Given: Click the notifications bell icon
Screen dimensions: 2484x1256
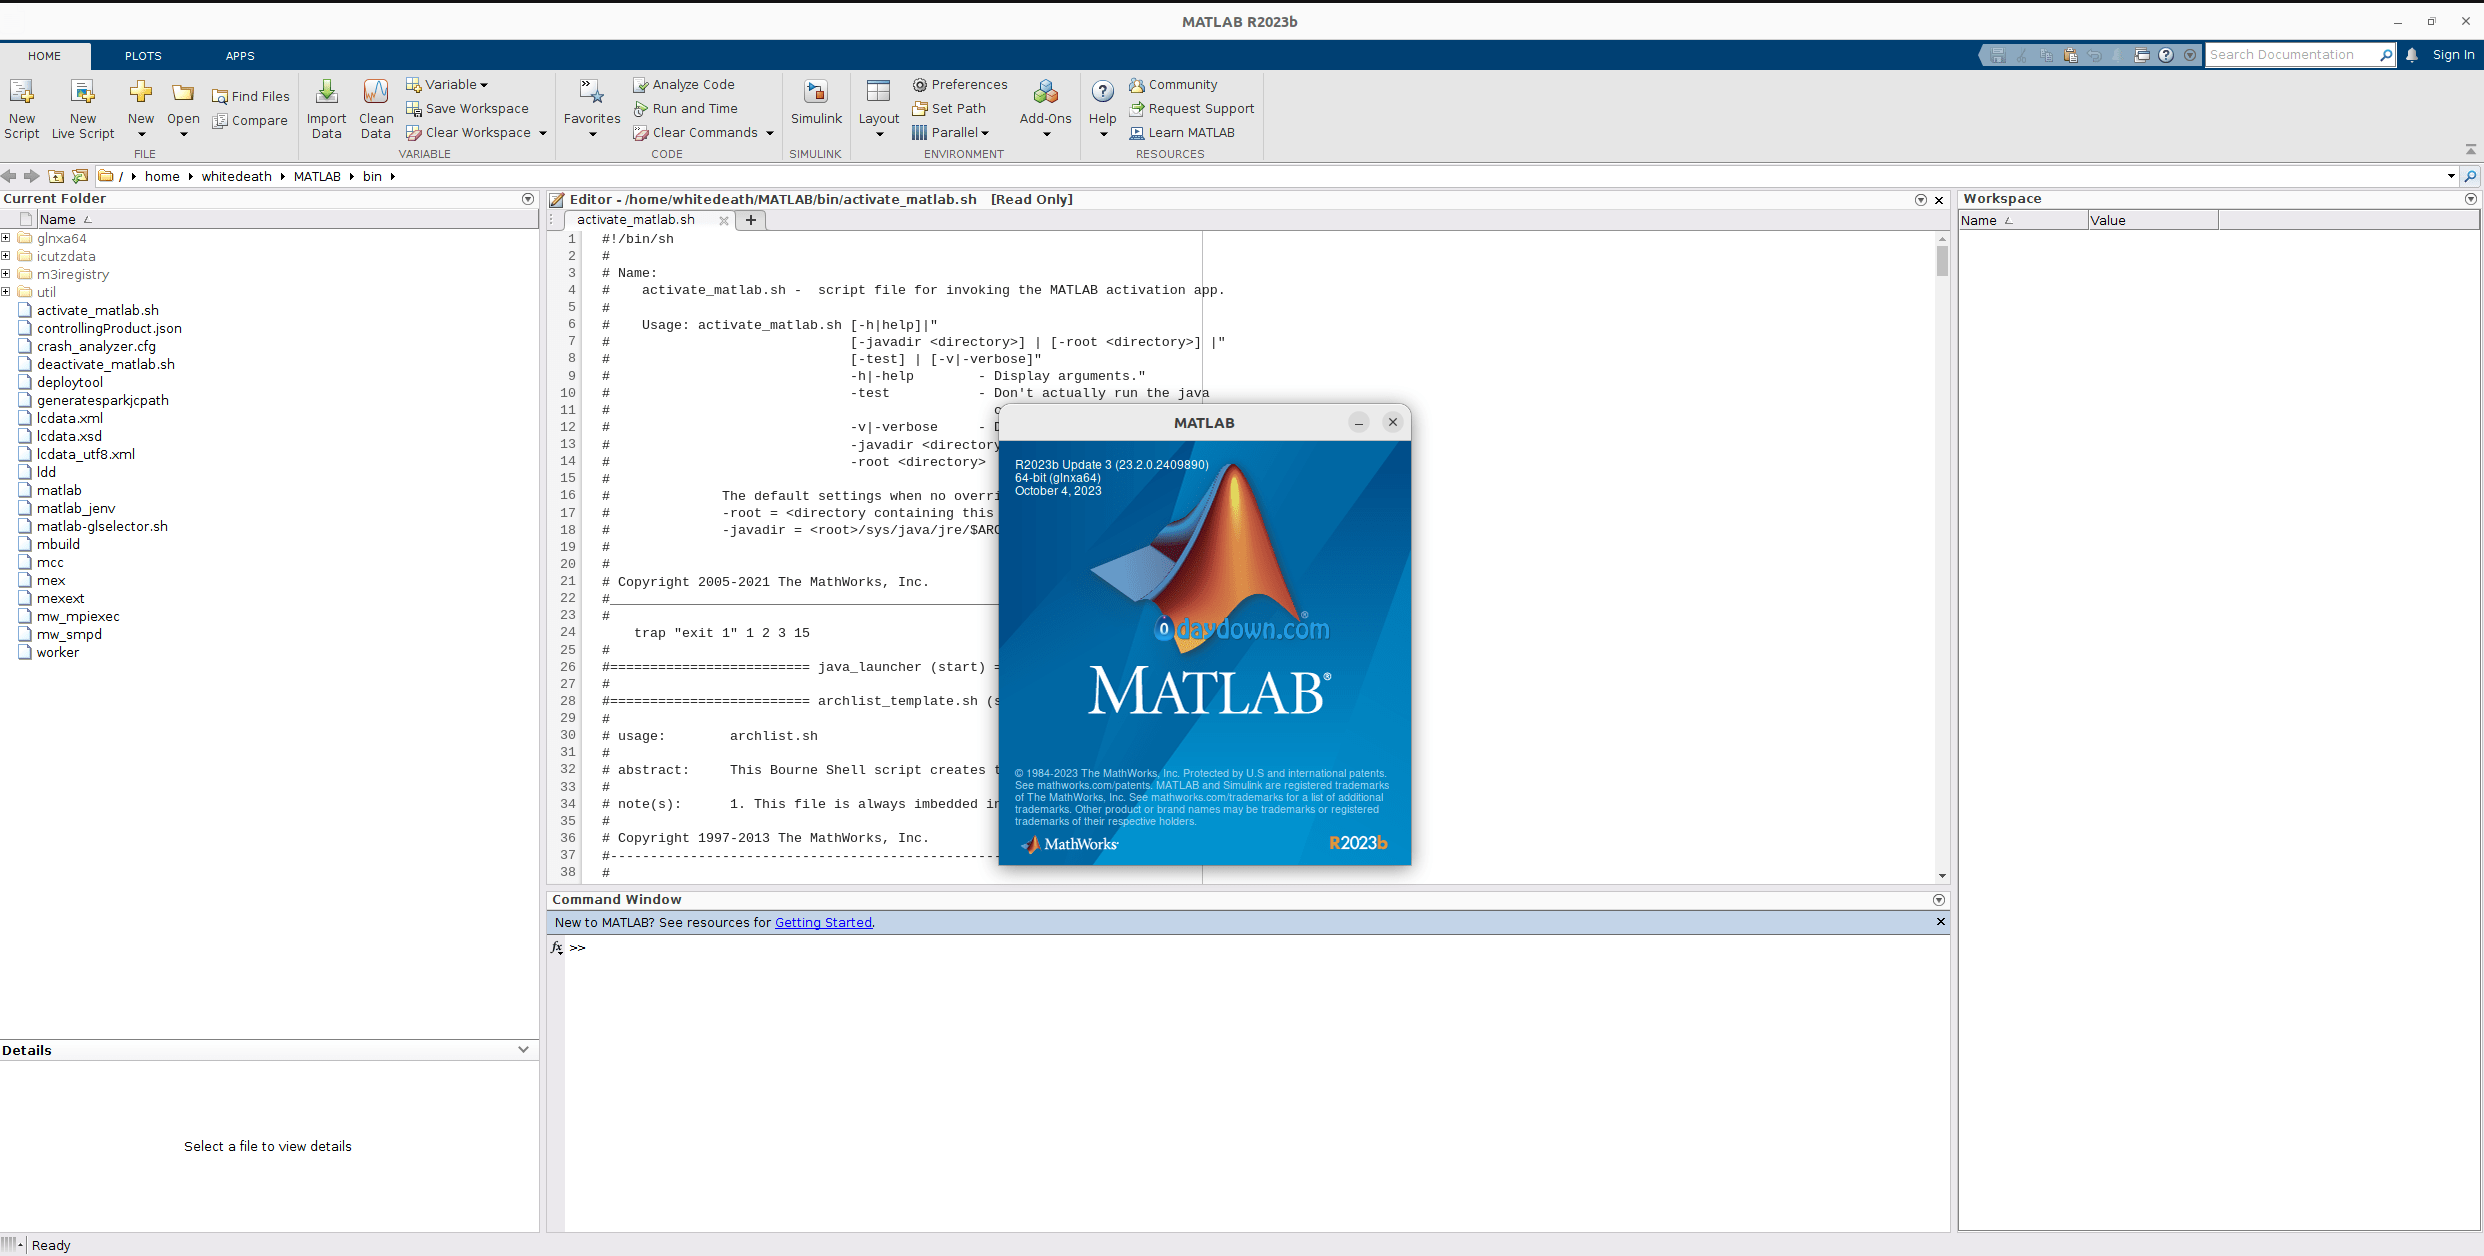Looking at the screenshot, I should (2412, 55).
